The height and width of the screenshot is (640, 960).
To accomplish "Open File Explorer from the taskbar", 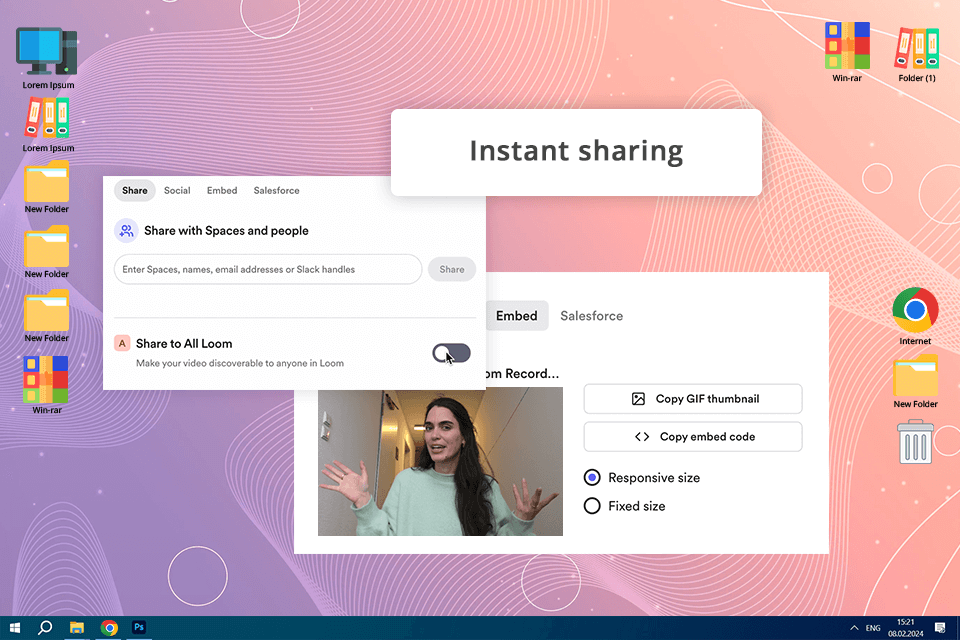I will click(77, 628).
